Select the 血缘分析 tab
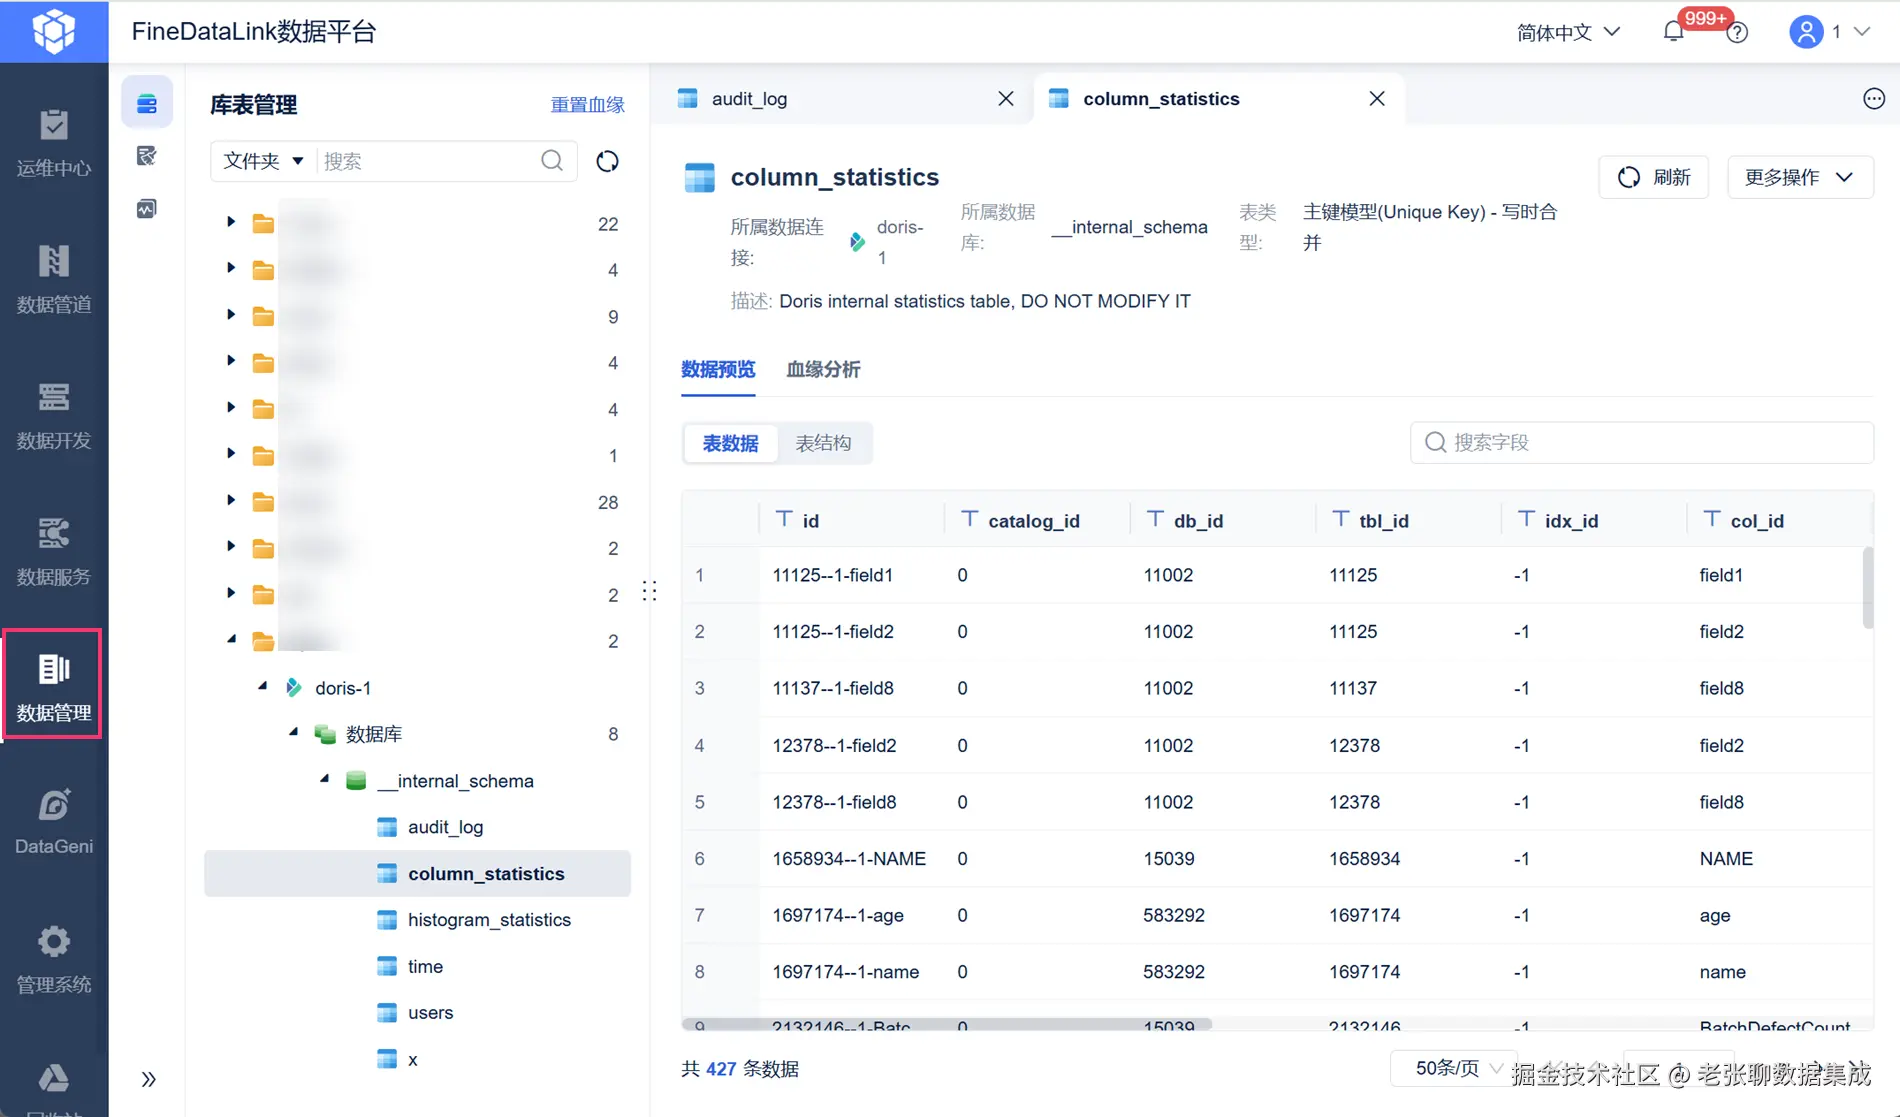 (x=823, y=370)
